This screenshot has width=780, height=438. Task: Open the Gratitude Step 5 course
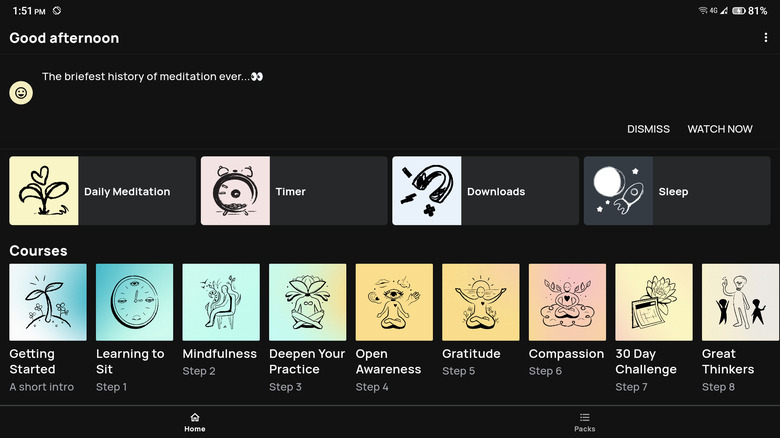click(x=481, y=302)
